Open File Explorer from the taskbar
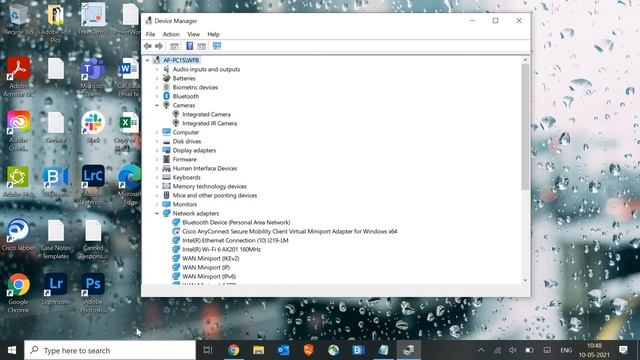Viewport: 640px width, 360px height. [258, 350]
